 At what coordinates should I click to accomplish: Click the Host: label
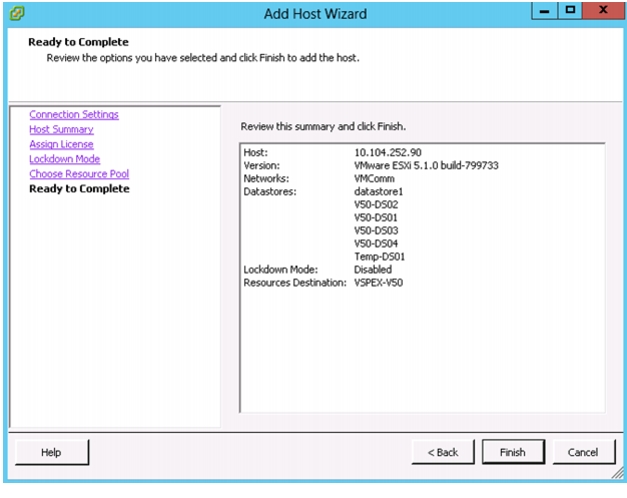256,152
